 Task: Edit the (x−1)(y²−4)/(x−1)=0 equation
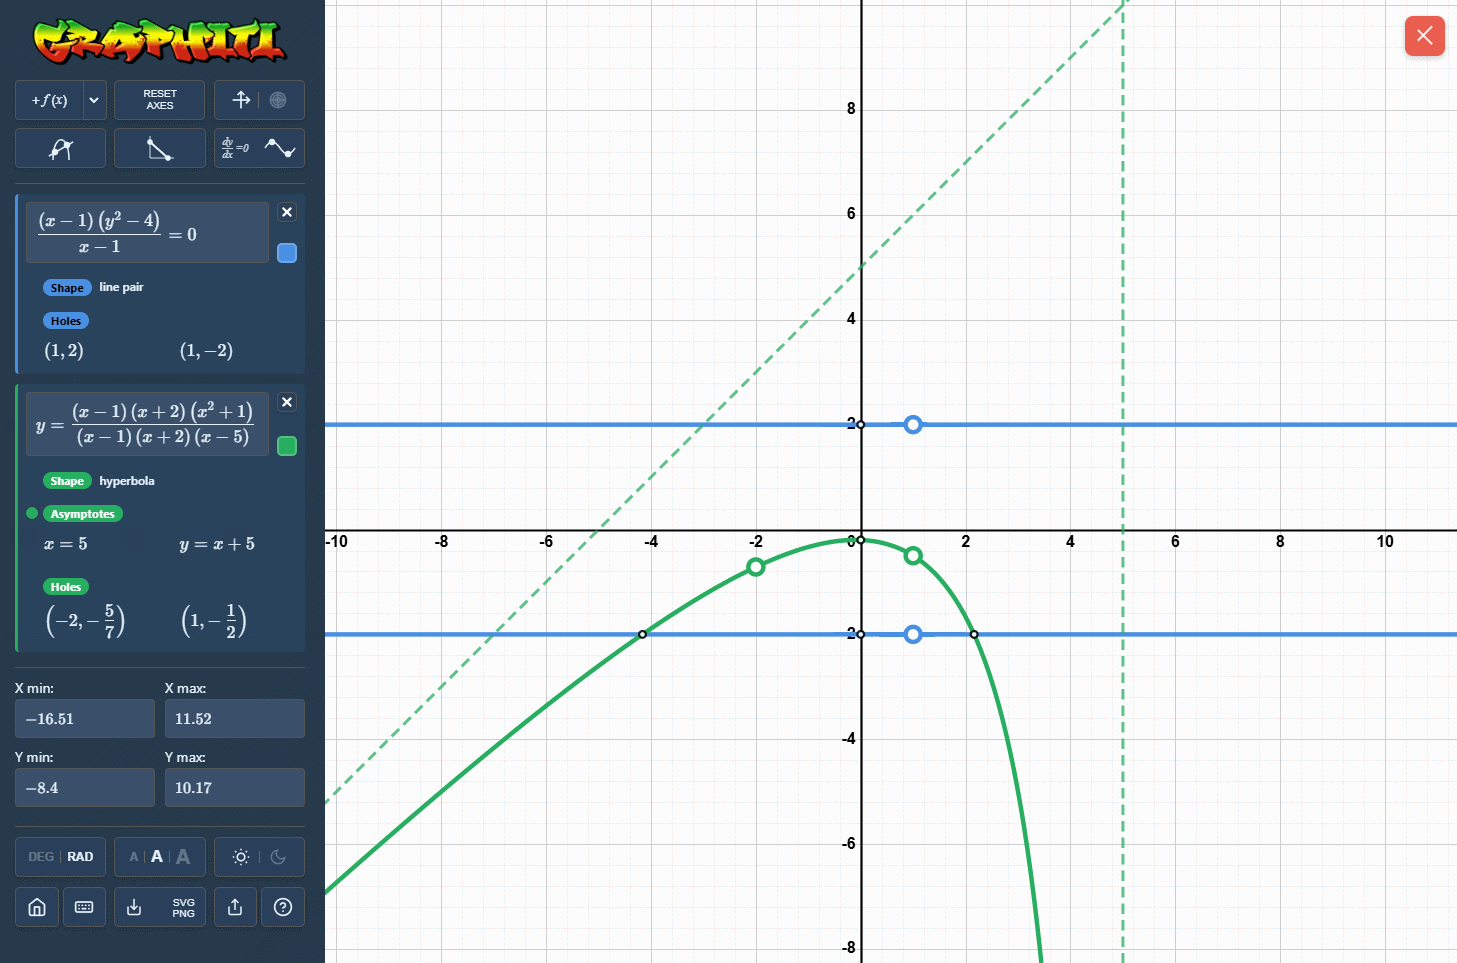point(147,233)
